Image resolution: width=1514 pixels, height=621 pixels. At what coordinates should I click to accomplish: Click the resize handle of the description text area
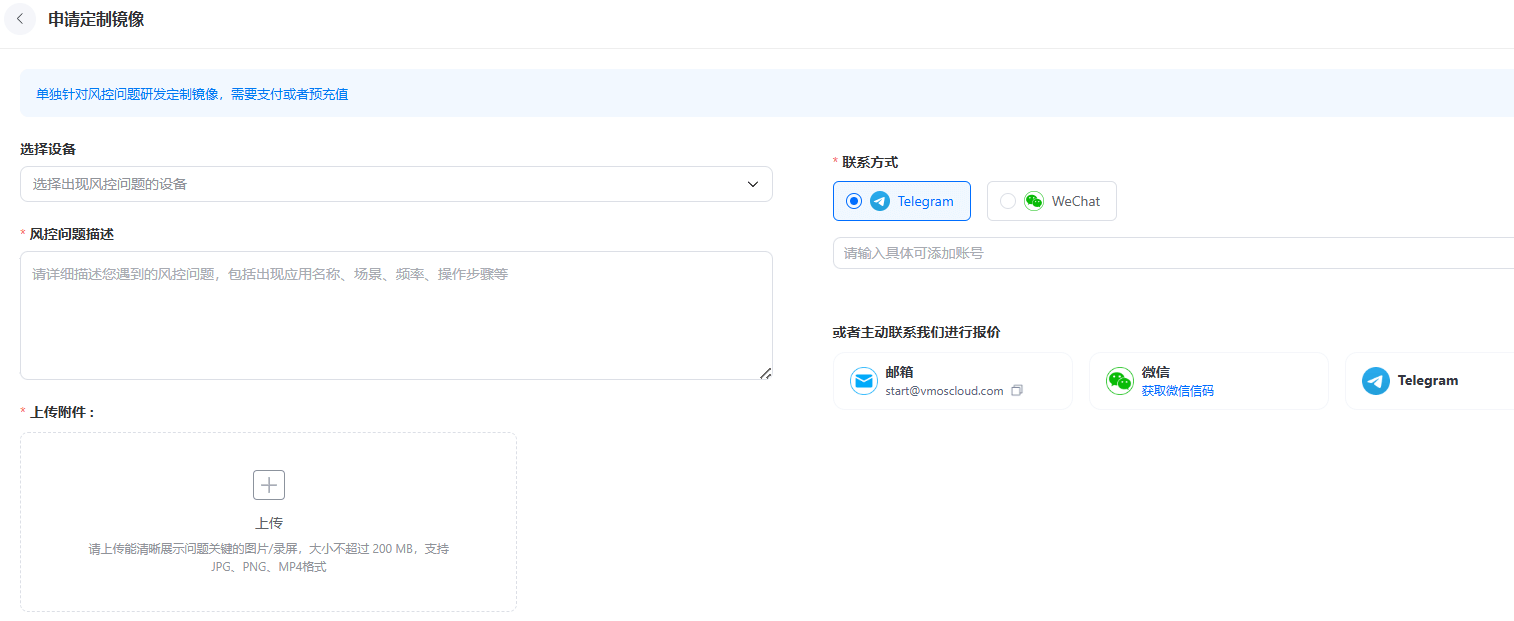[766, 374]
